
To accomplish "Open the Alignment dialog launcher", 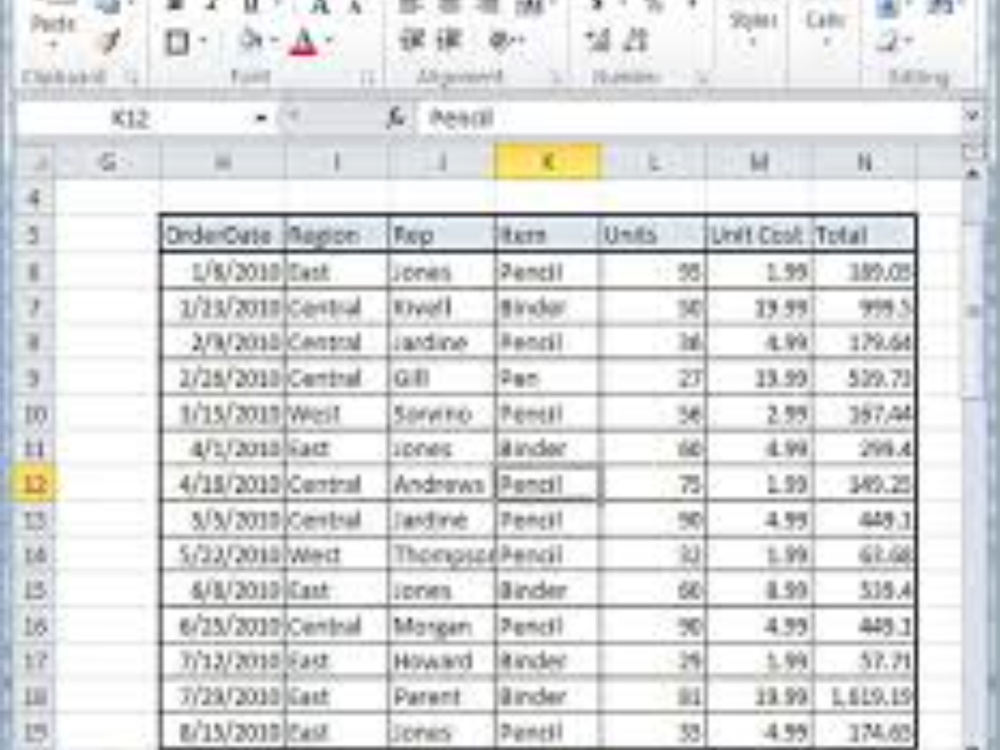I will (557, 78).
